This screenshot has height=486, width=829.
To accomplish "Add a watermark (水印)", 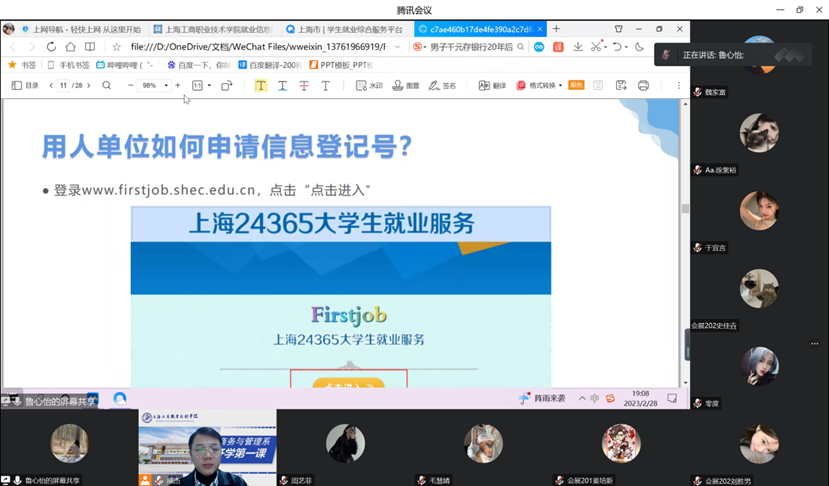I will point(369,86).
